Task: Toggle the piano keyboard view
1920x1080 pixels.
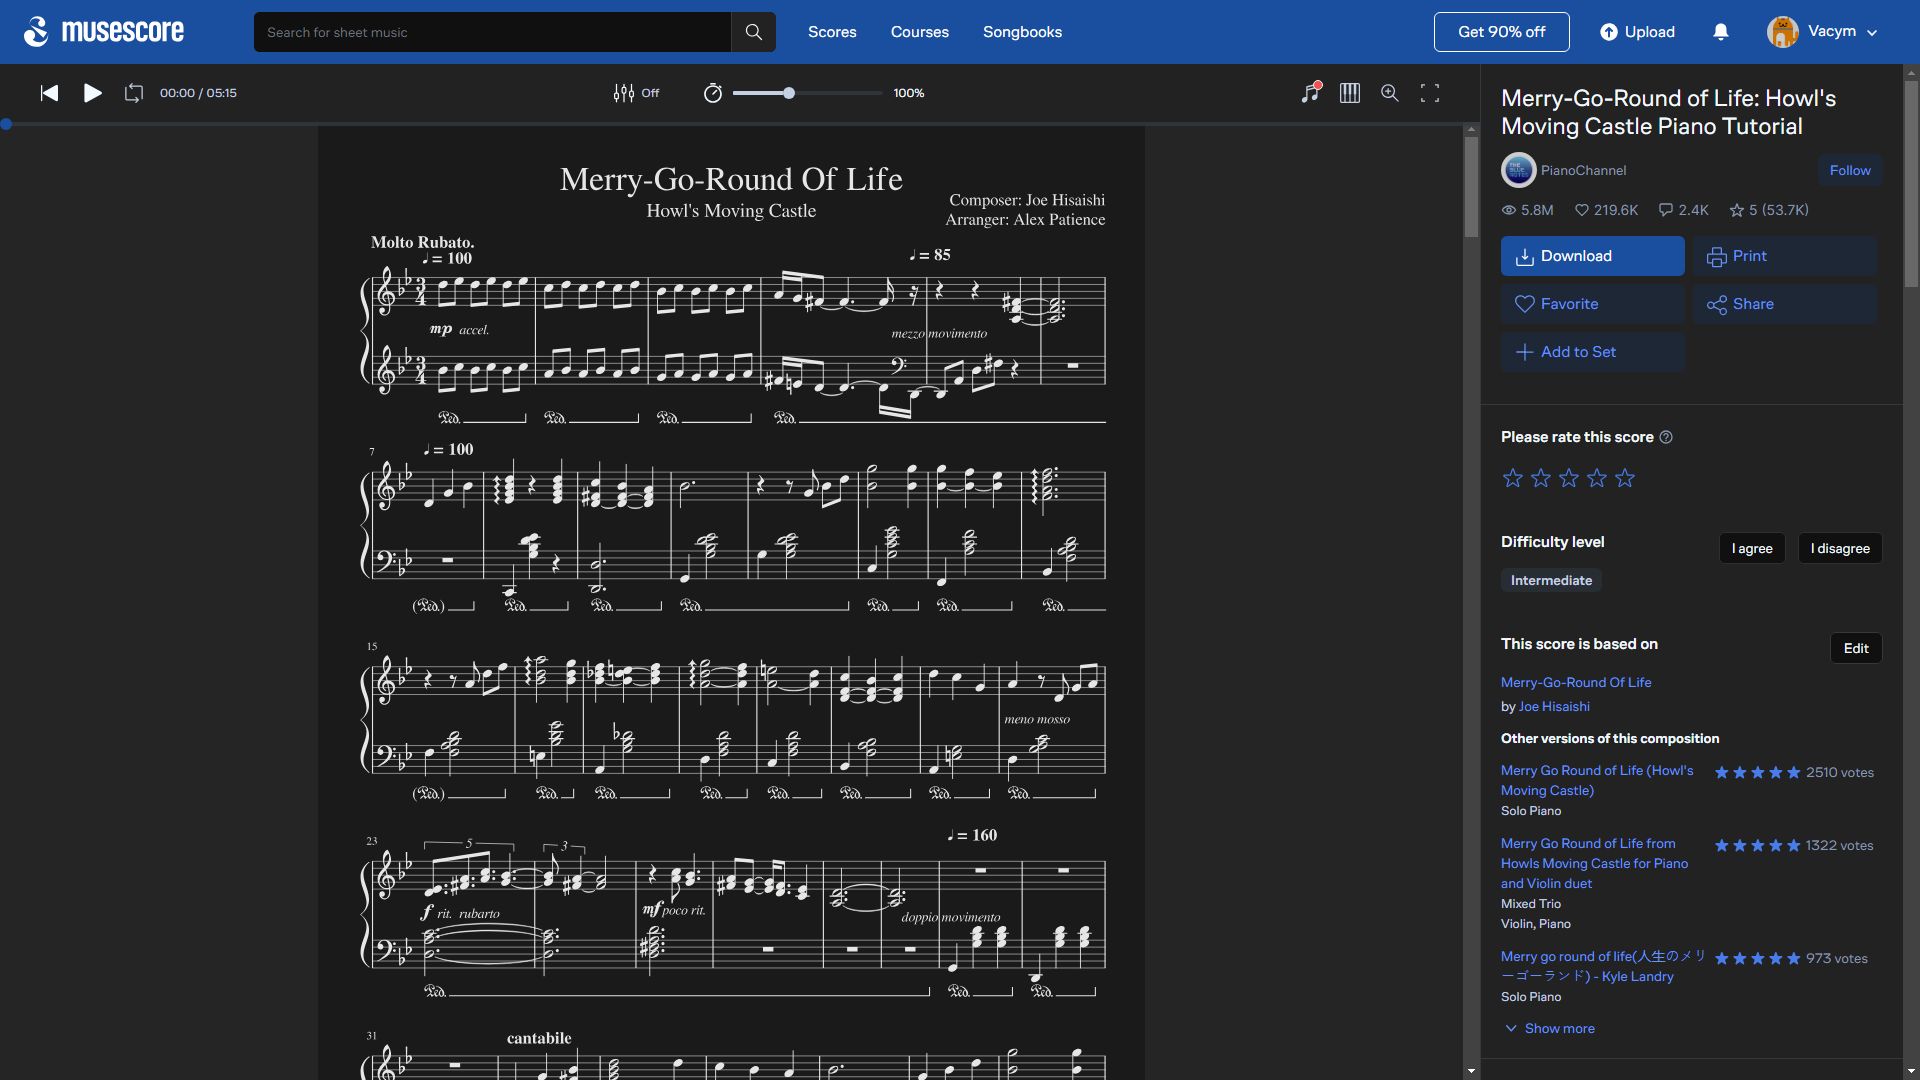Action: pos(1350,93)
